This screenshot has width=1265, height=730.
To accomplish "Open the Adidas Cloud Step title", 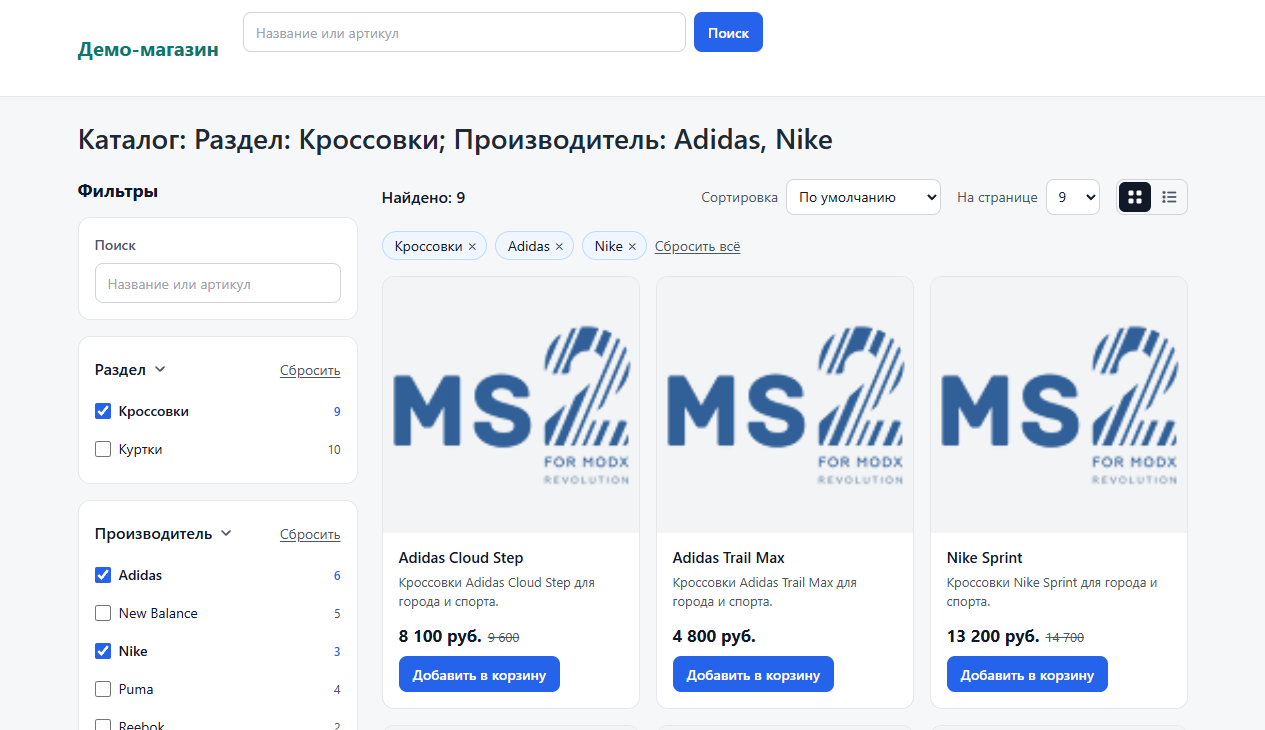I will (461, 558).
